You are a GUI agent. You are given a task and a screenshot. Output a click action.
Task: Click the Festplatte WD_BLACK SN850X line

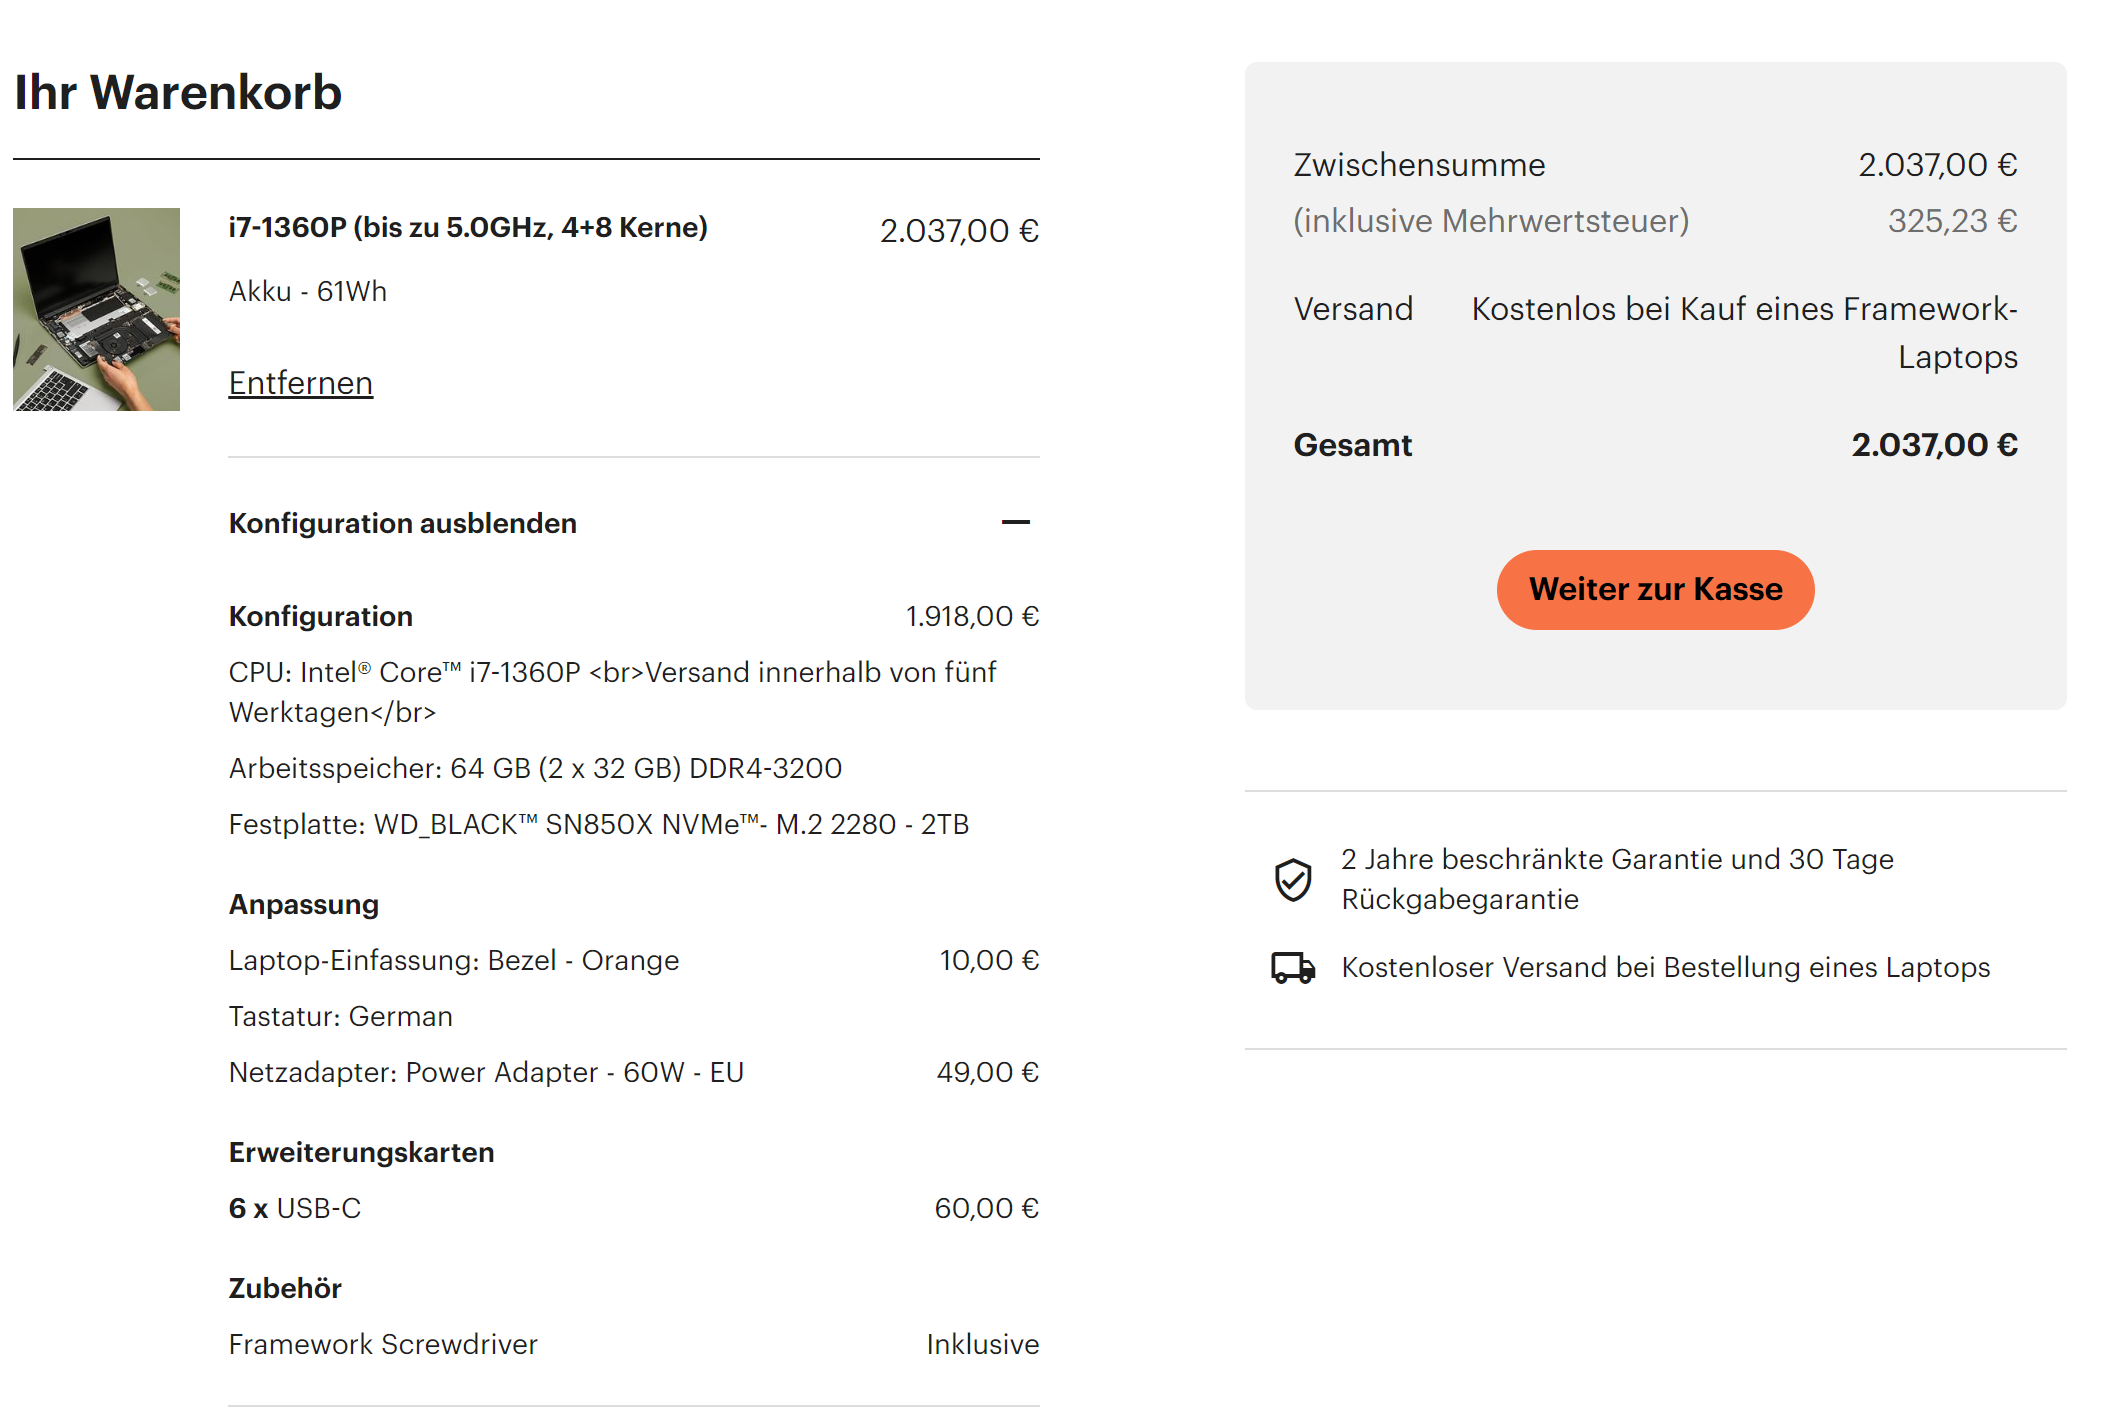click(x=598, y=824)
